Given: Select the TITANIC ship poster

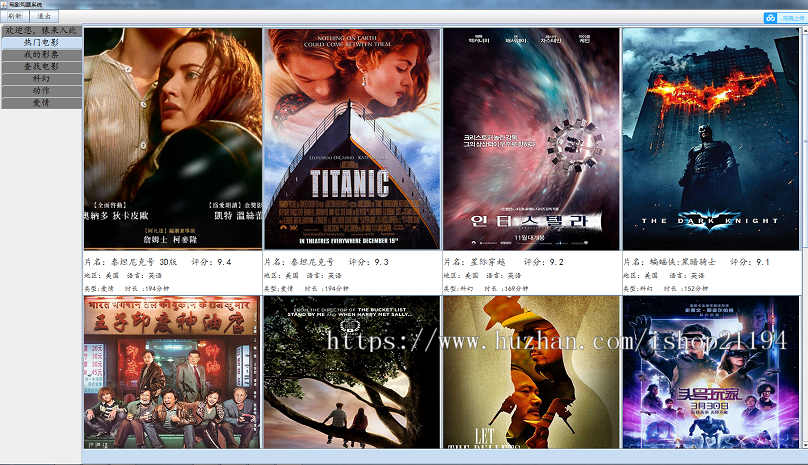Looking at the screenshot, I should click(352, 139).
